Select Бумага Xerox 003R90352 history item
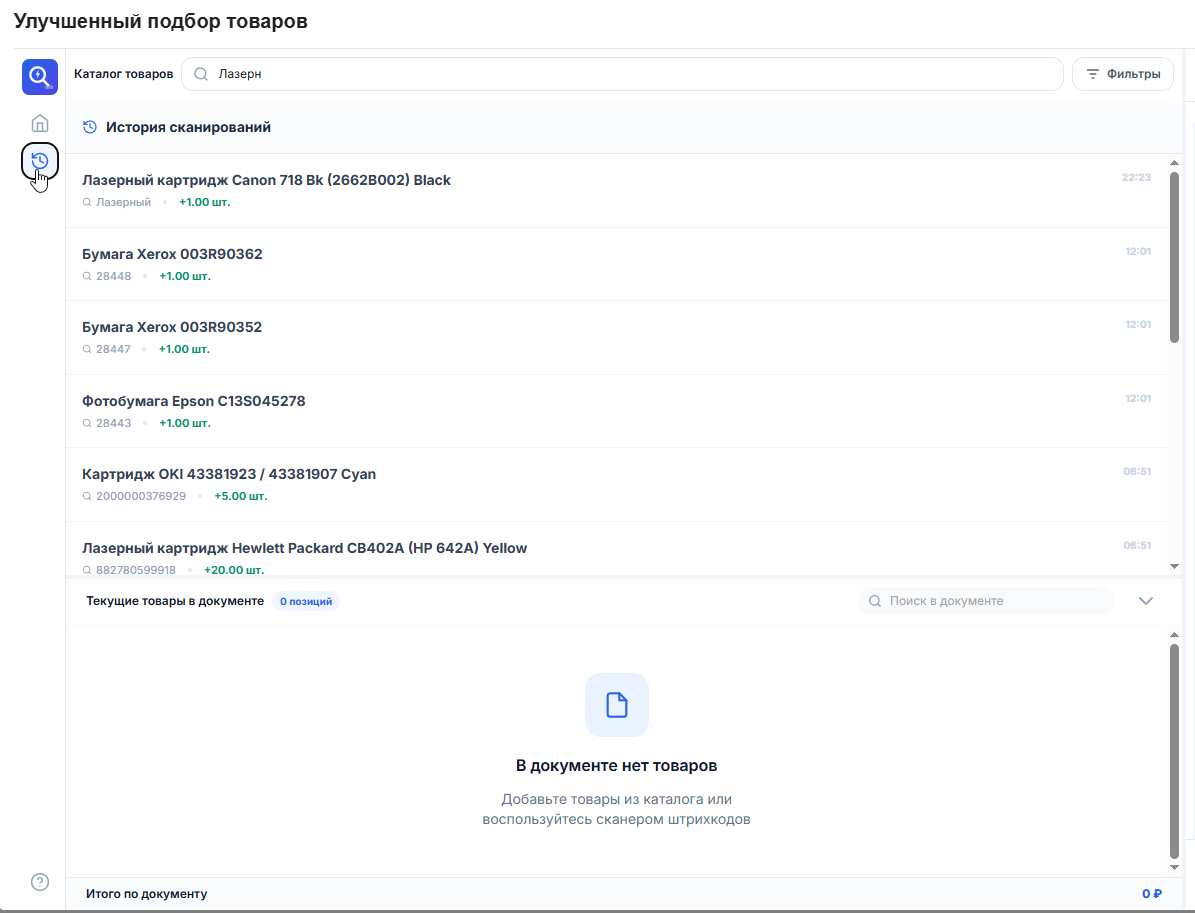Screen dimensions: 1195x913 (617, 338)
